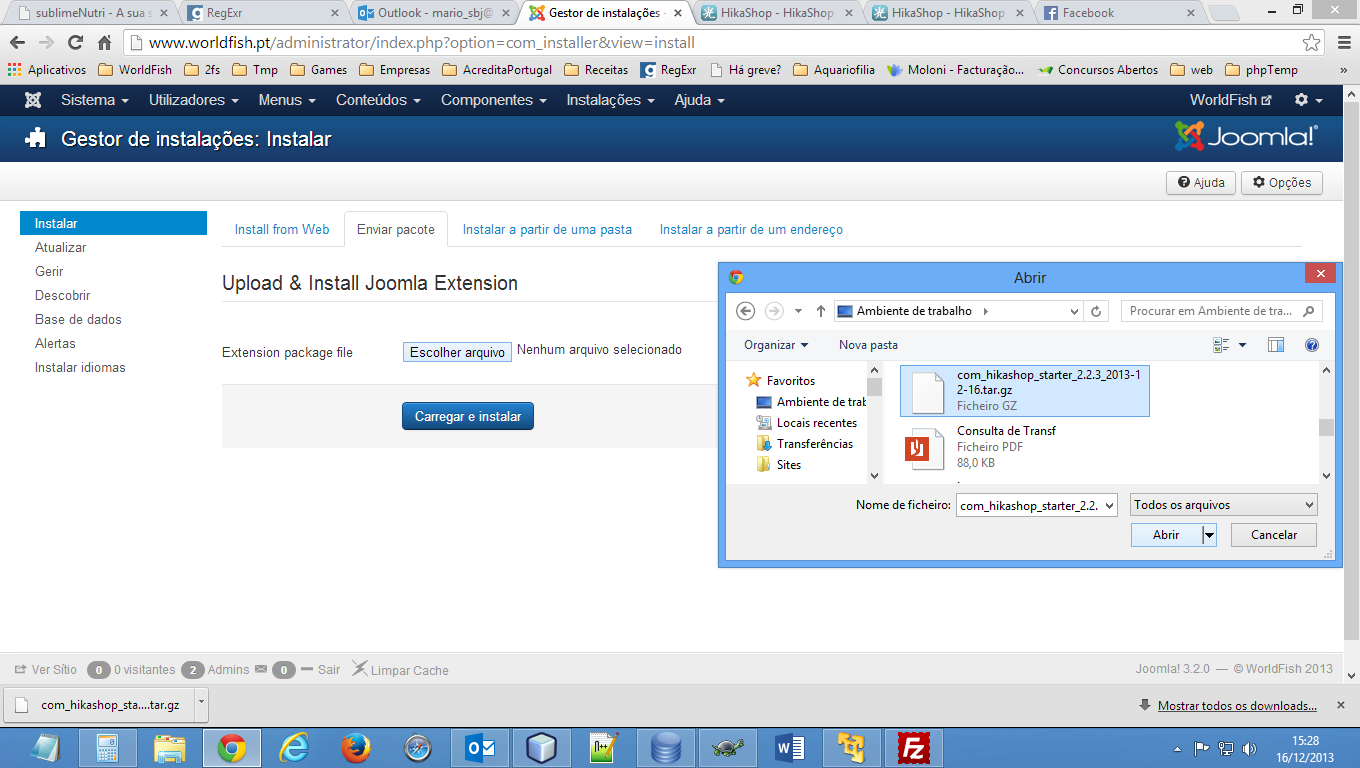
Task: Click the change view icon in Abrir dialog
Action: click(1221, 345)
